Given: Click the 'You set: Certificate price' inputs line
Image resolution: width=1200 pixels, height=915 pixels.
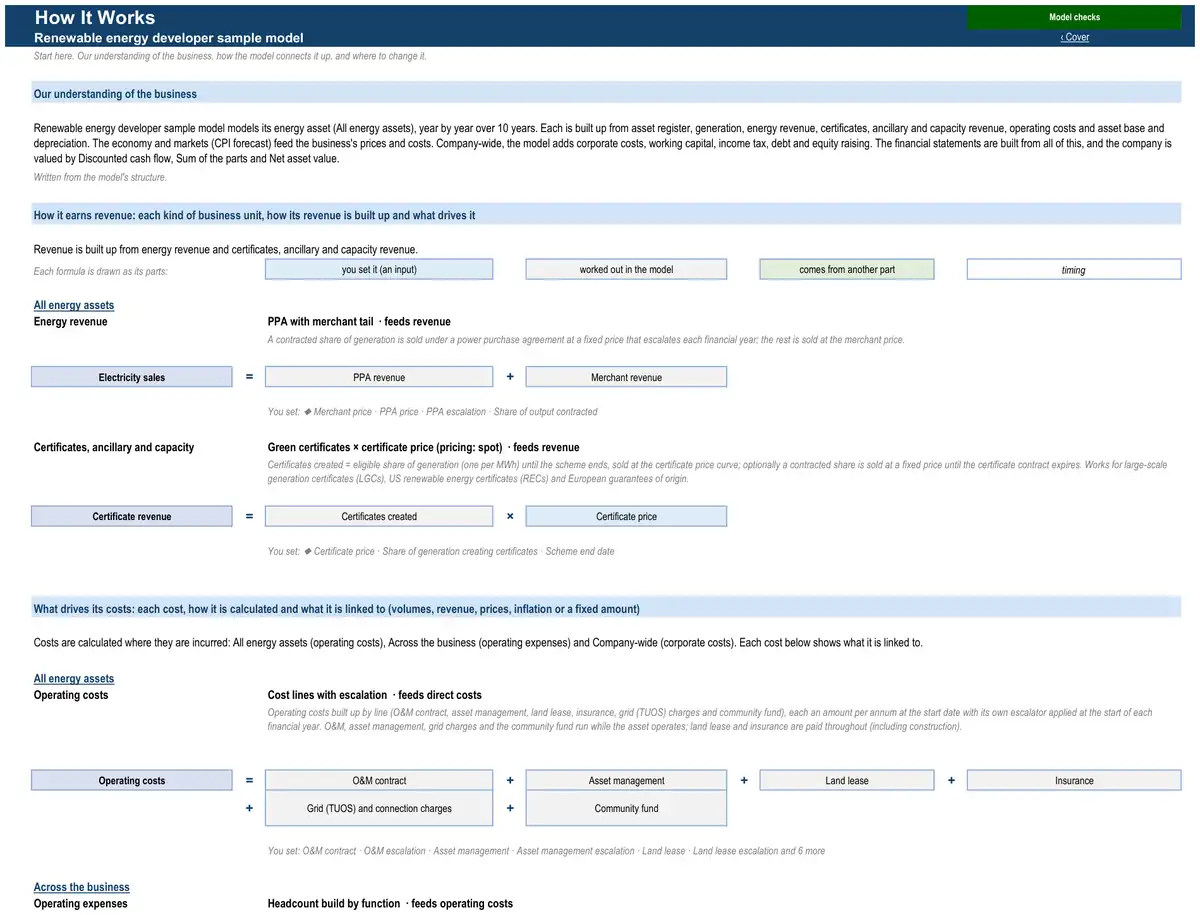Looking at the screenshot, I should pyautogui.click(x=441, y=551).
